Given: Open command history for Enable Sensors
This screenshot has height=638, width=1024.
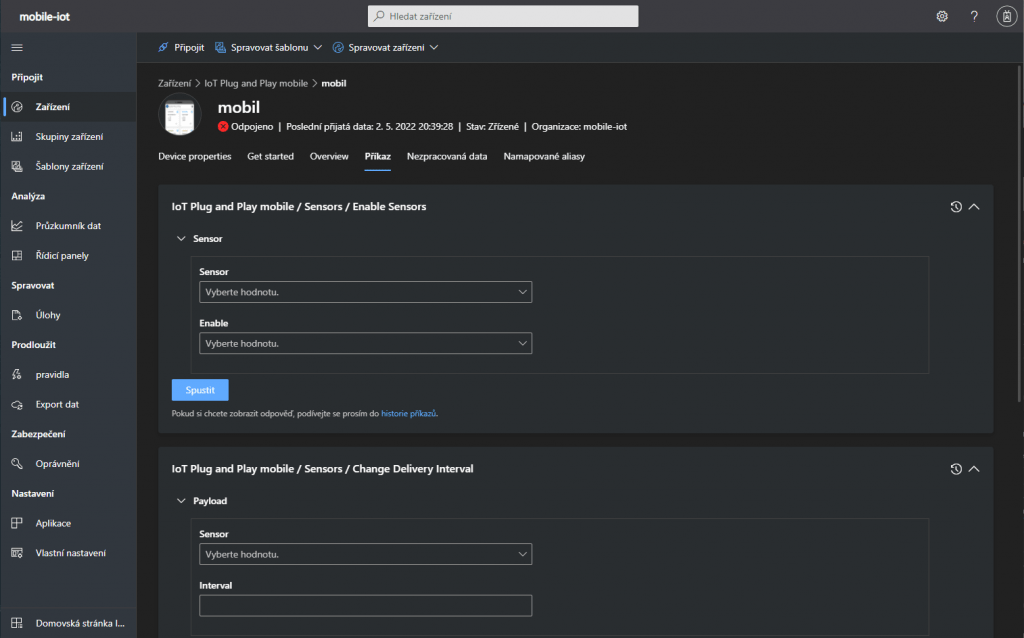Looking at the screenshot, I should point(956,207).
